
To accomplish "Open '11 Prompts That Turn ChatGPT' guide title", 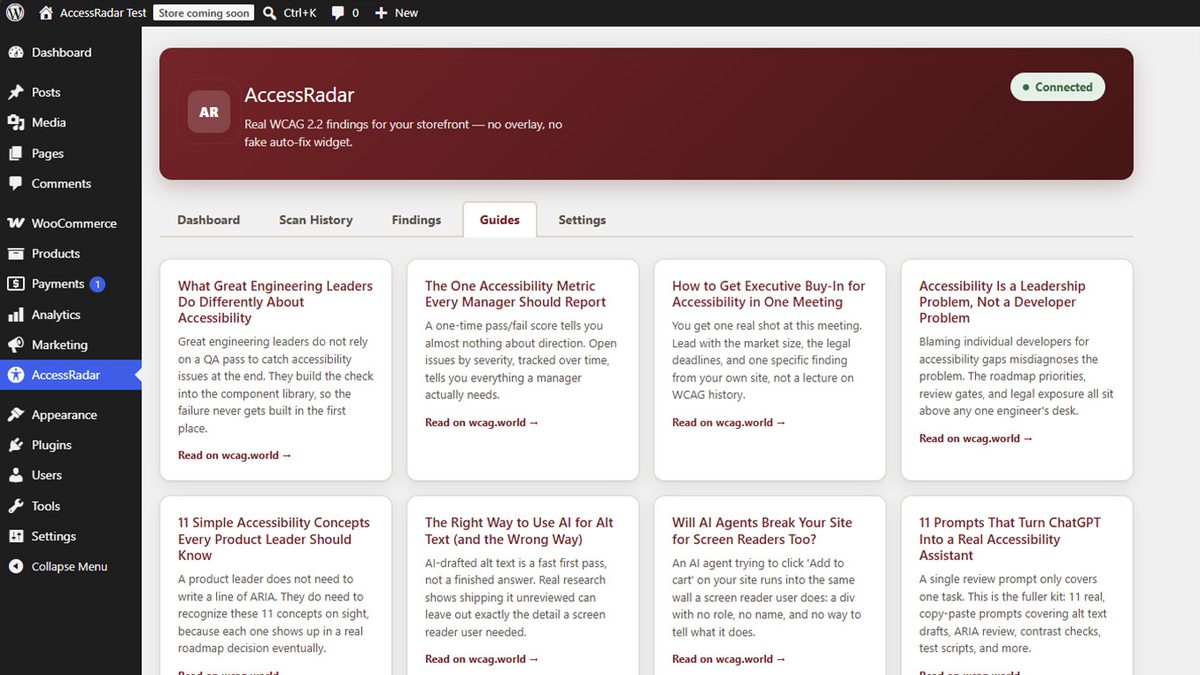I will click(x=1010, y=539).
